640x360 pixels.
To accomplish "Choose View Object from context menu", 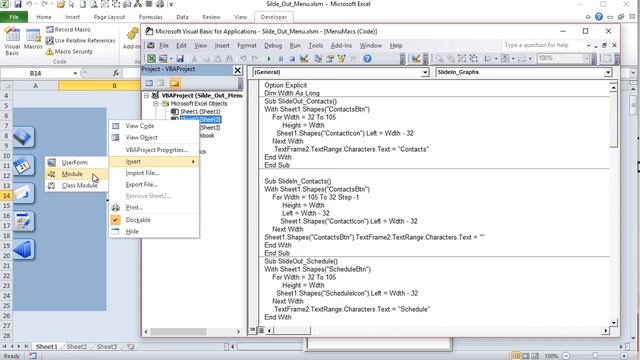I will pyautogui.click(x=154, y=138).
